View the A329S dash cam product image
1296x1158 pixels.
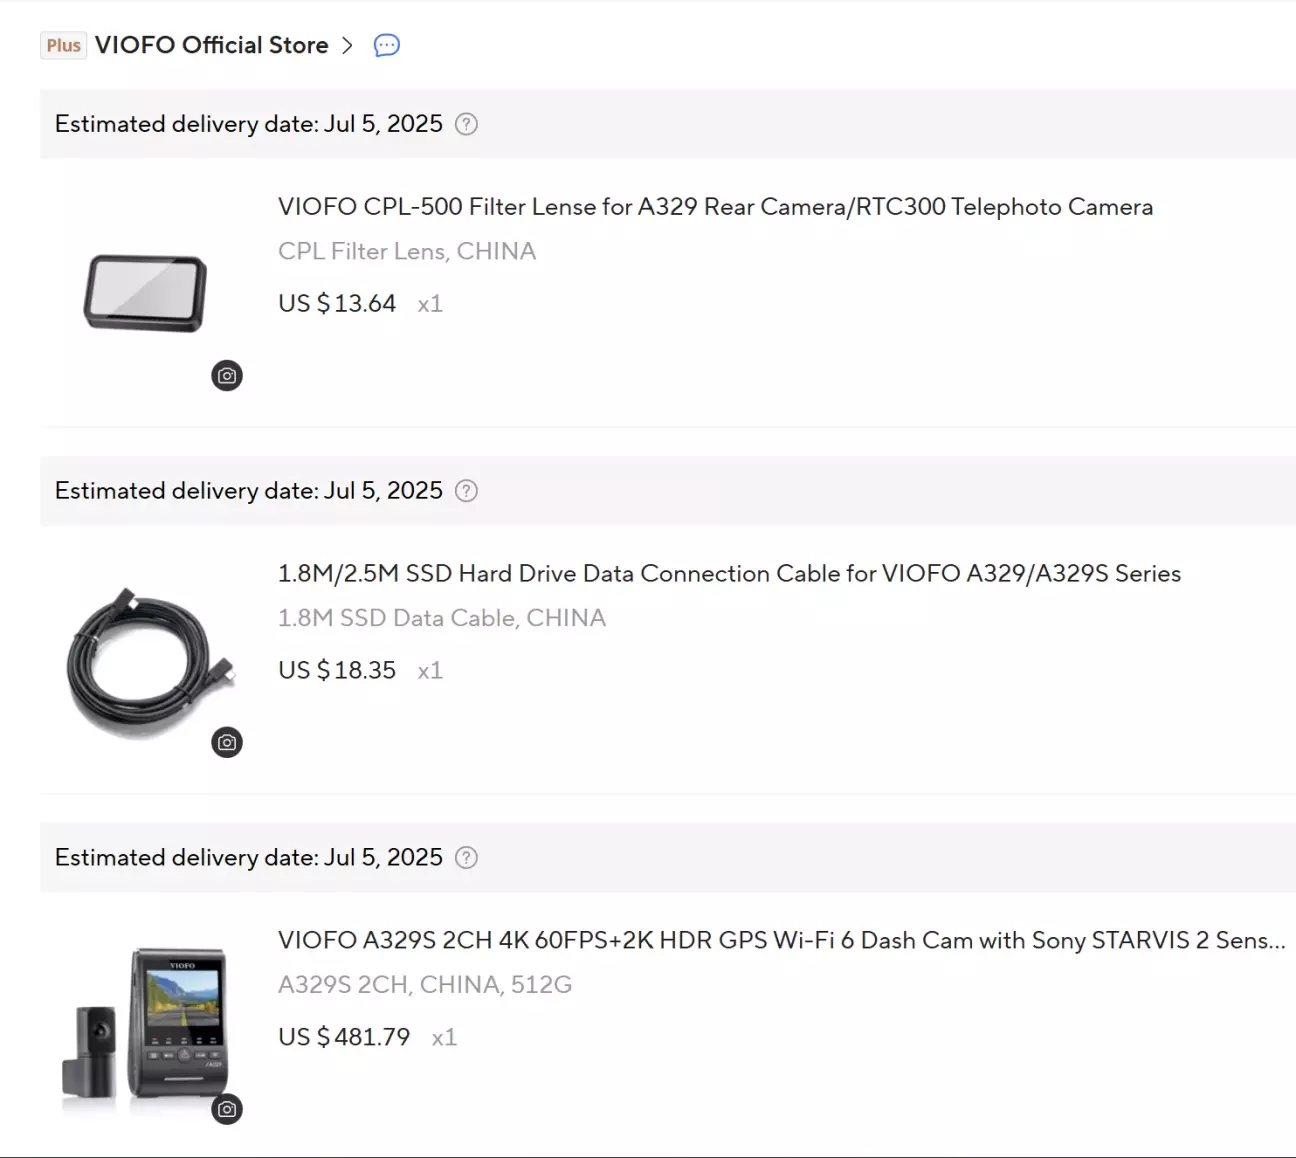pos(146,1030)
